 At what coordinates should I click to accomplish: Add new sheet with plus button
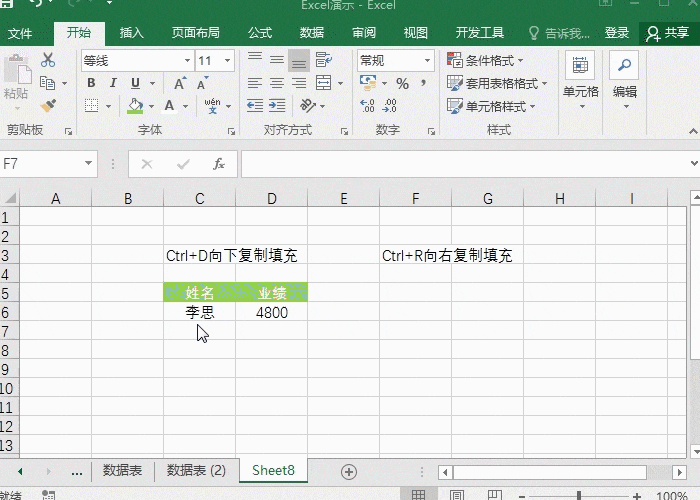click(x=349, y=472)
